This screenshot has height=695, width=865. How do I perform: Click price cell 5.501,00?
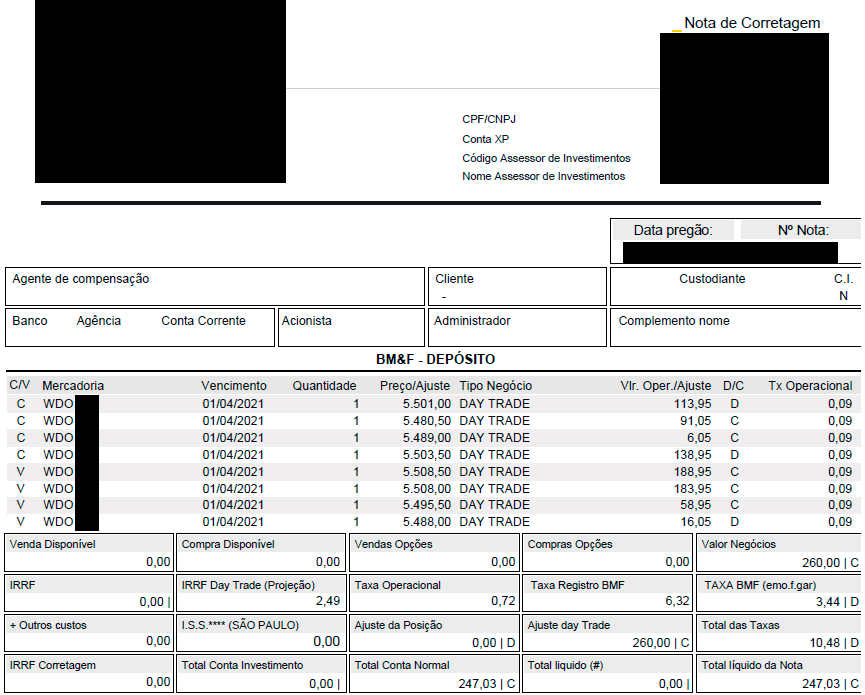[426, 404]
